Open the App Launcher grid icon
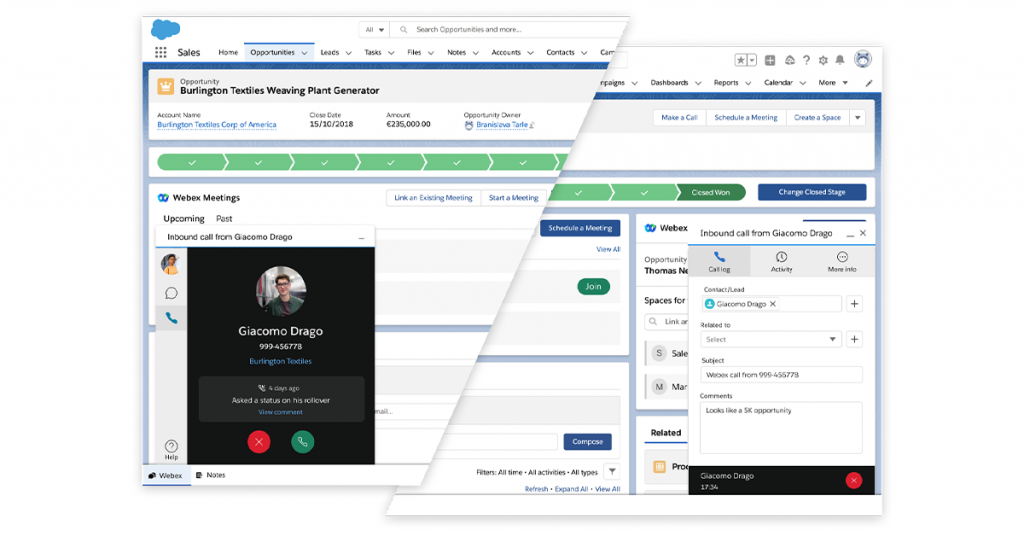This screenshot has width=1024, height=536. pos(161,52)
